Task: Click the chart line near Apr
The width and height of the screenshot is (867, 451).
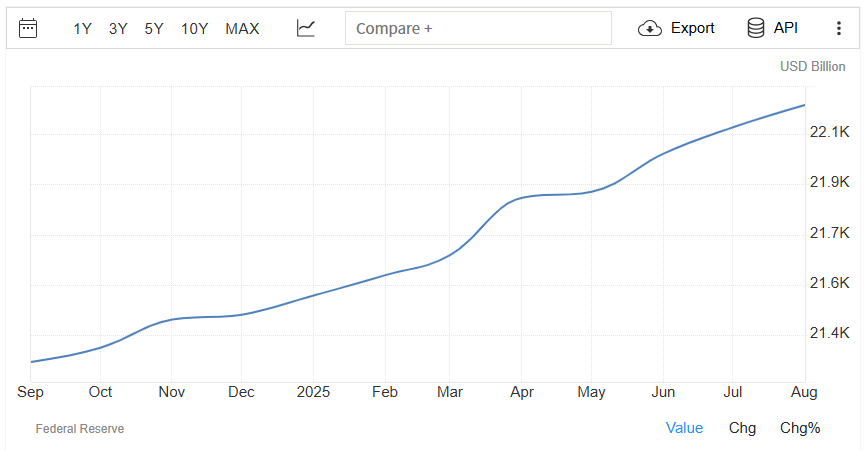Action: point(521,198)
